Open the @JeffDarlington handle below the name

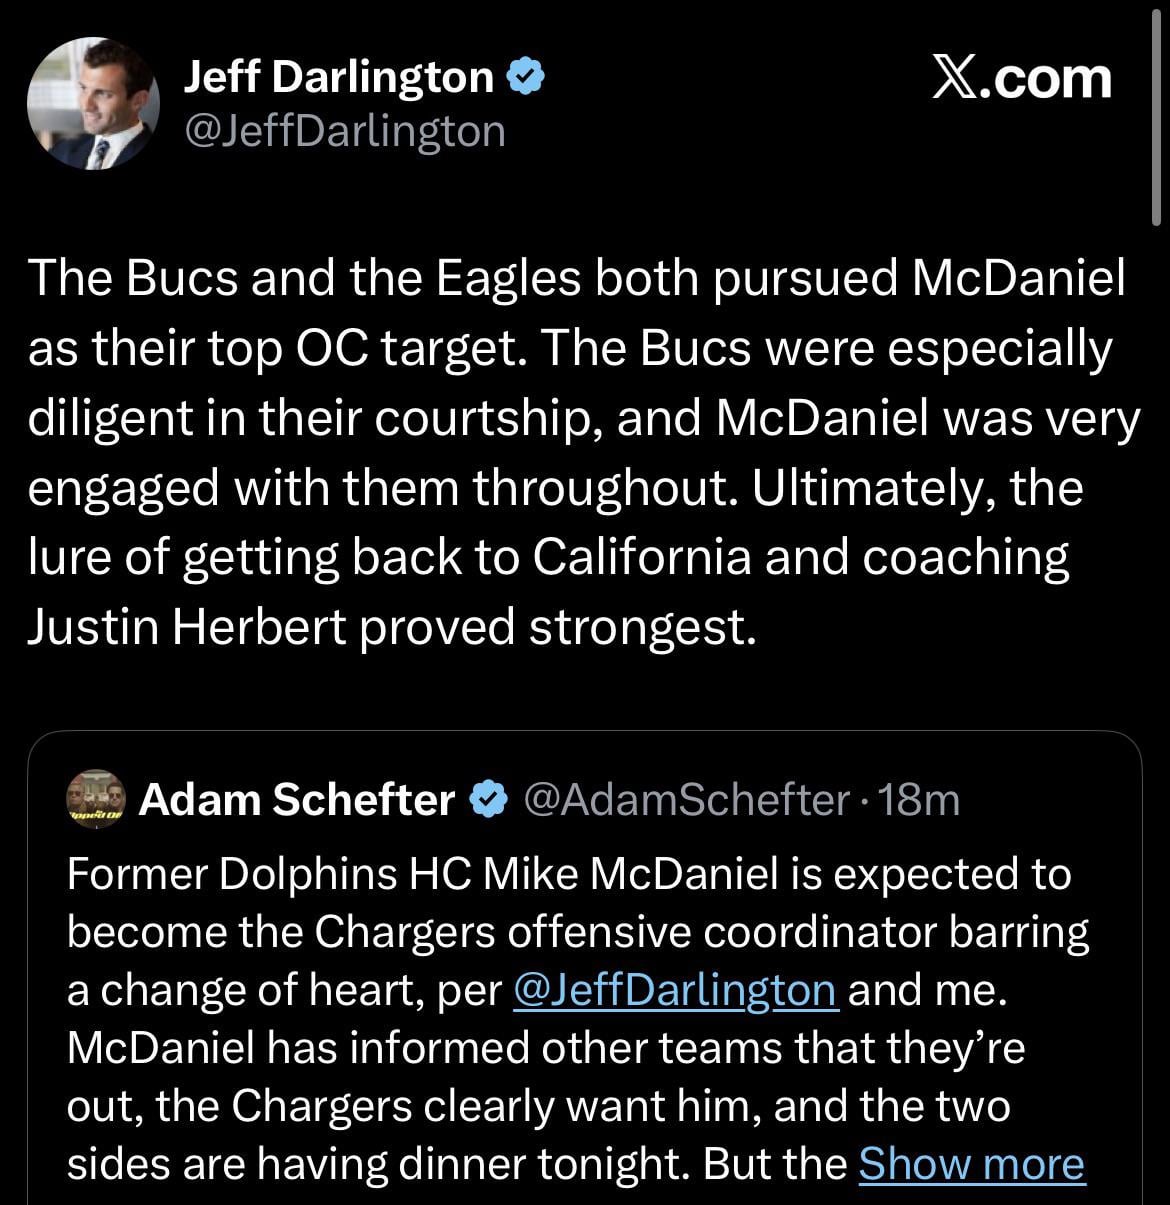(345, 130)
